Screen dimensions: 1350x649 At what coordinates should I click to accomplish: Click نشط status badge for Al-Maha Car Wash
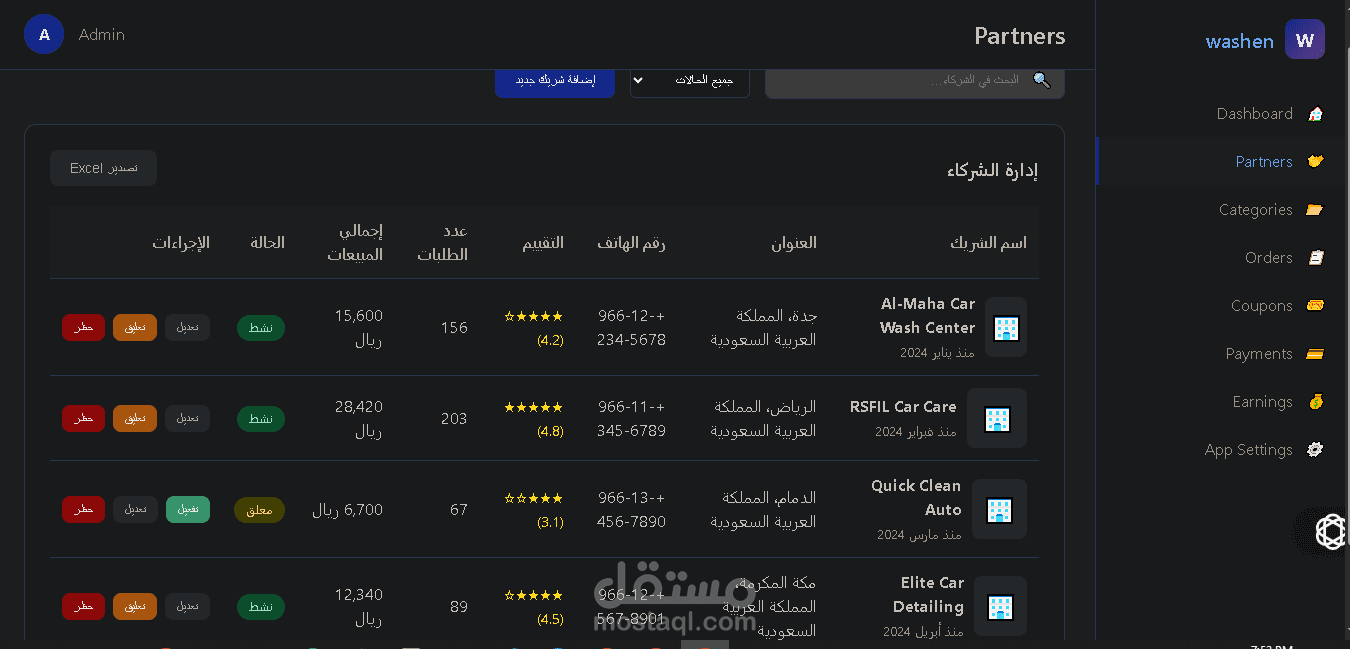coord(261,328)
